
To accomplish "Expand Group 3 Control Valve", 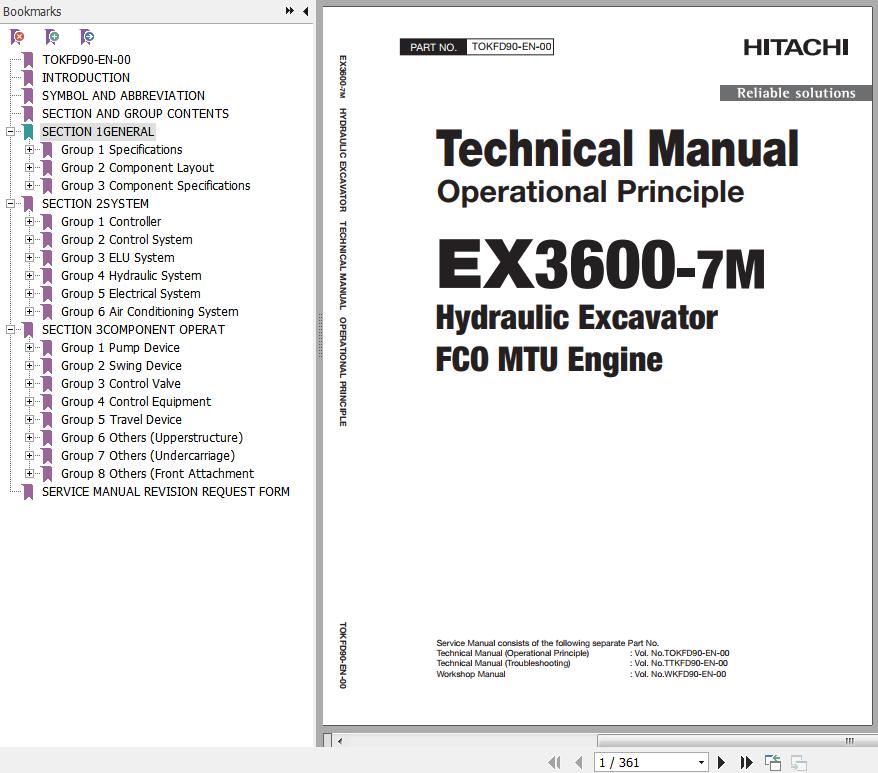I will (29, 384).
